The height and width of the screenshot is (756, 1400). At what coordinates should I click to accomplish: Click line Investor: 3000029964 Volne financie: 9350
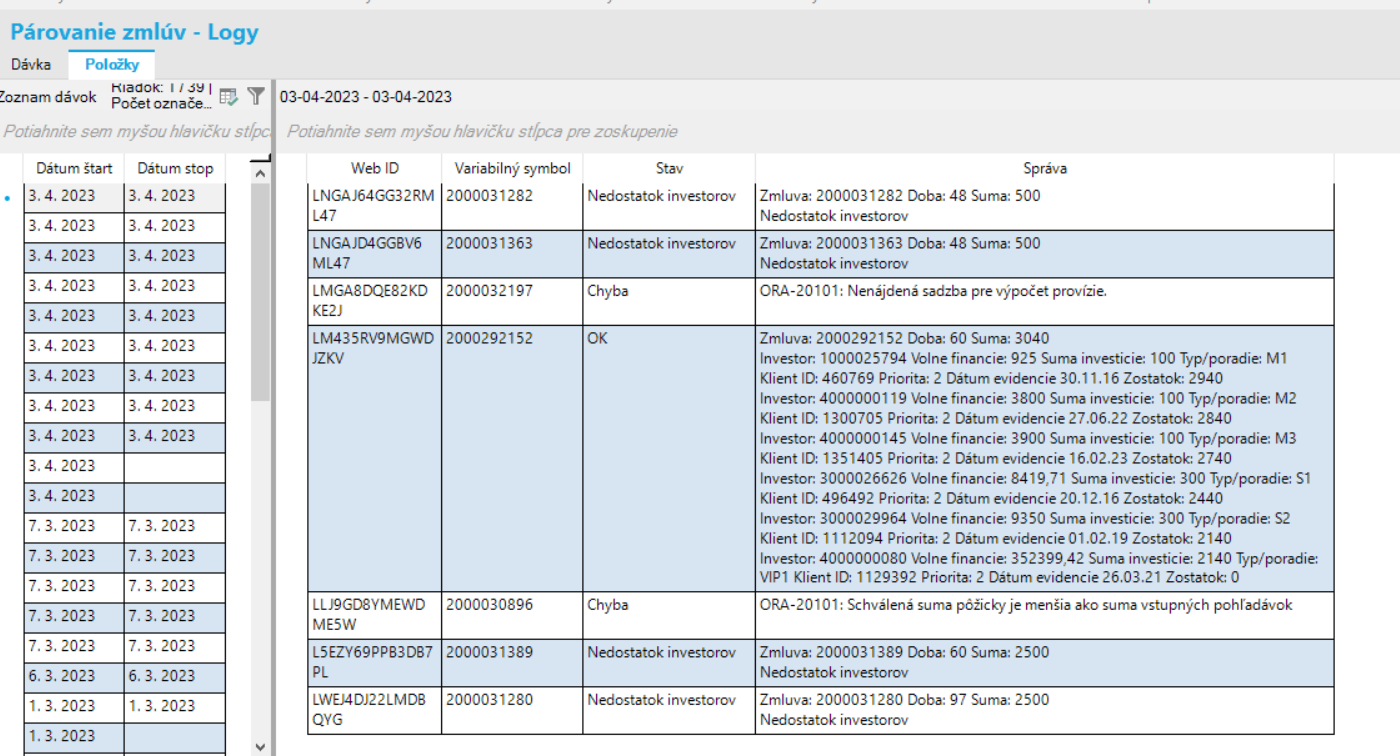point(1025,518)
